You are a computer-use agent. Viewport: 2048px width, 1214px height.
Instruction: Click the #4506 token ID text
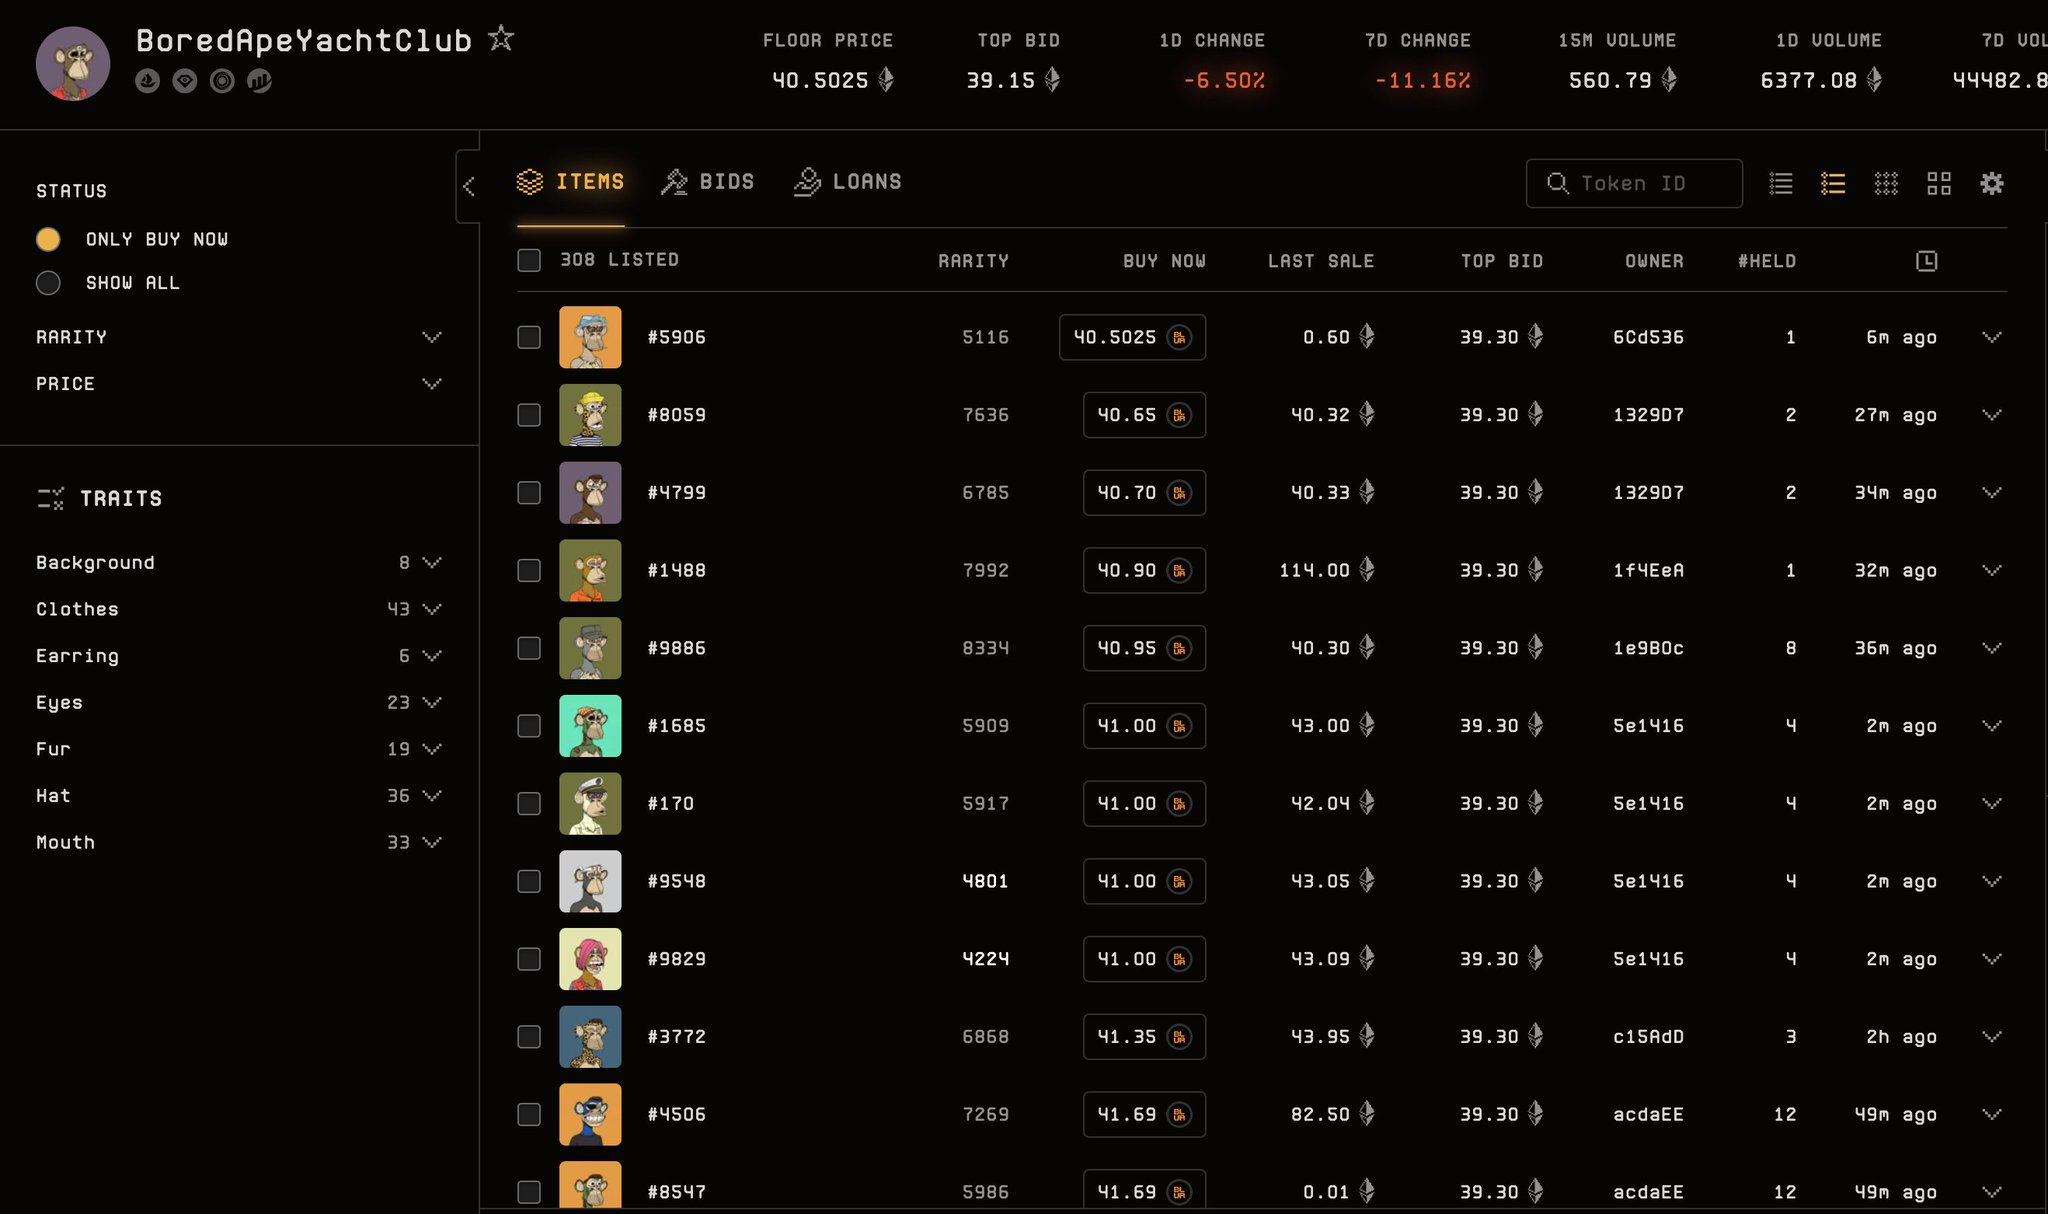click(677, 1114)
